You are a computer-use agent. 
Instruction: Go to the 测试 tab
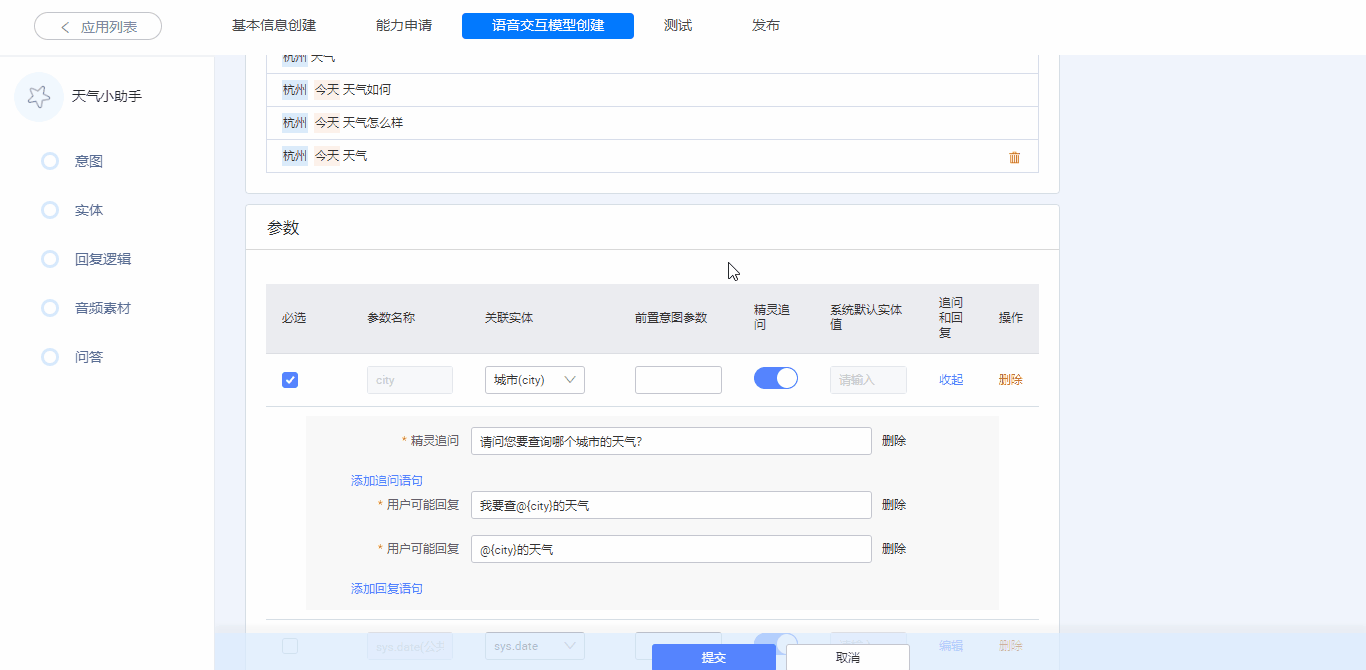point(678,26)
